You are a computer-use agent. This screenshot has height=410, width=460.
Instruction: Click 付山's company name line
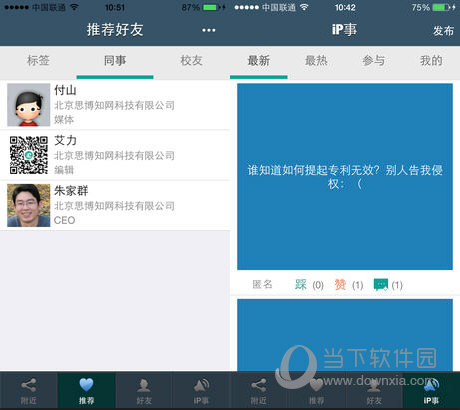coord(114,105)
